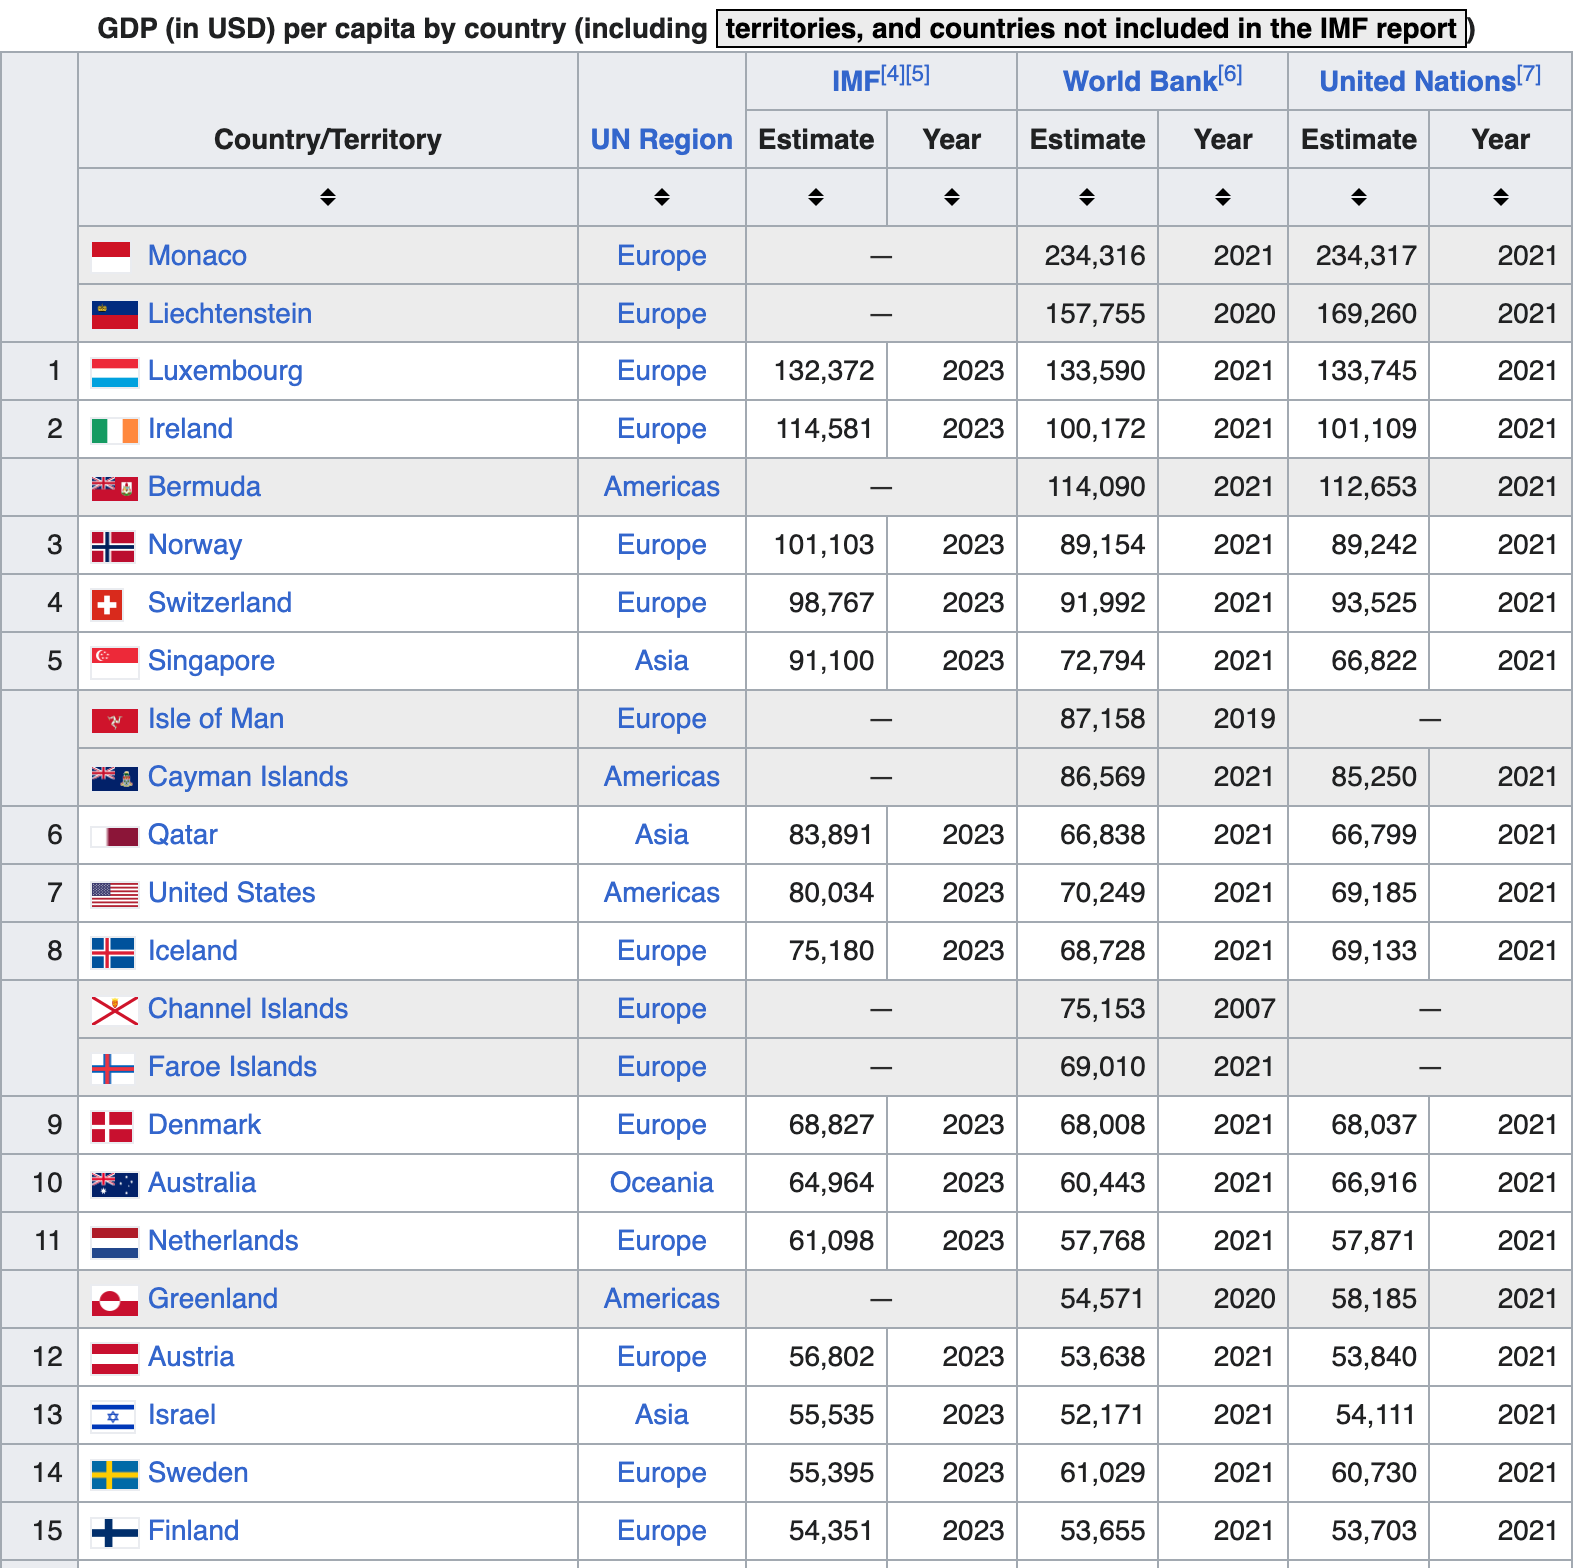
Task: Sort by World Bank Estimate arrows
Action: click(1087, 197)
